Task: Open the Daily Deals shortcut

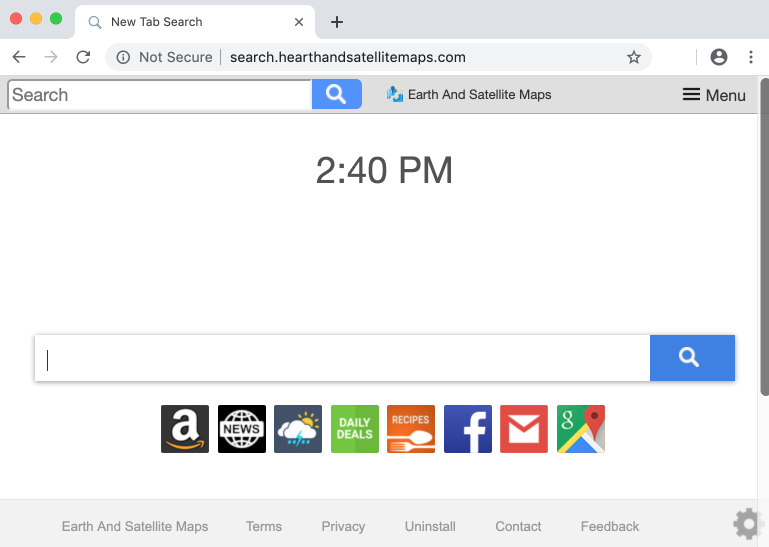Action: (355, 429)
